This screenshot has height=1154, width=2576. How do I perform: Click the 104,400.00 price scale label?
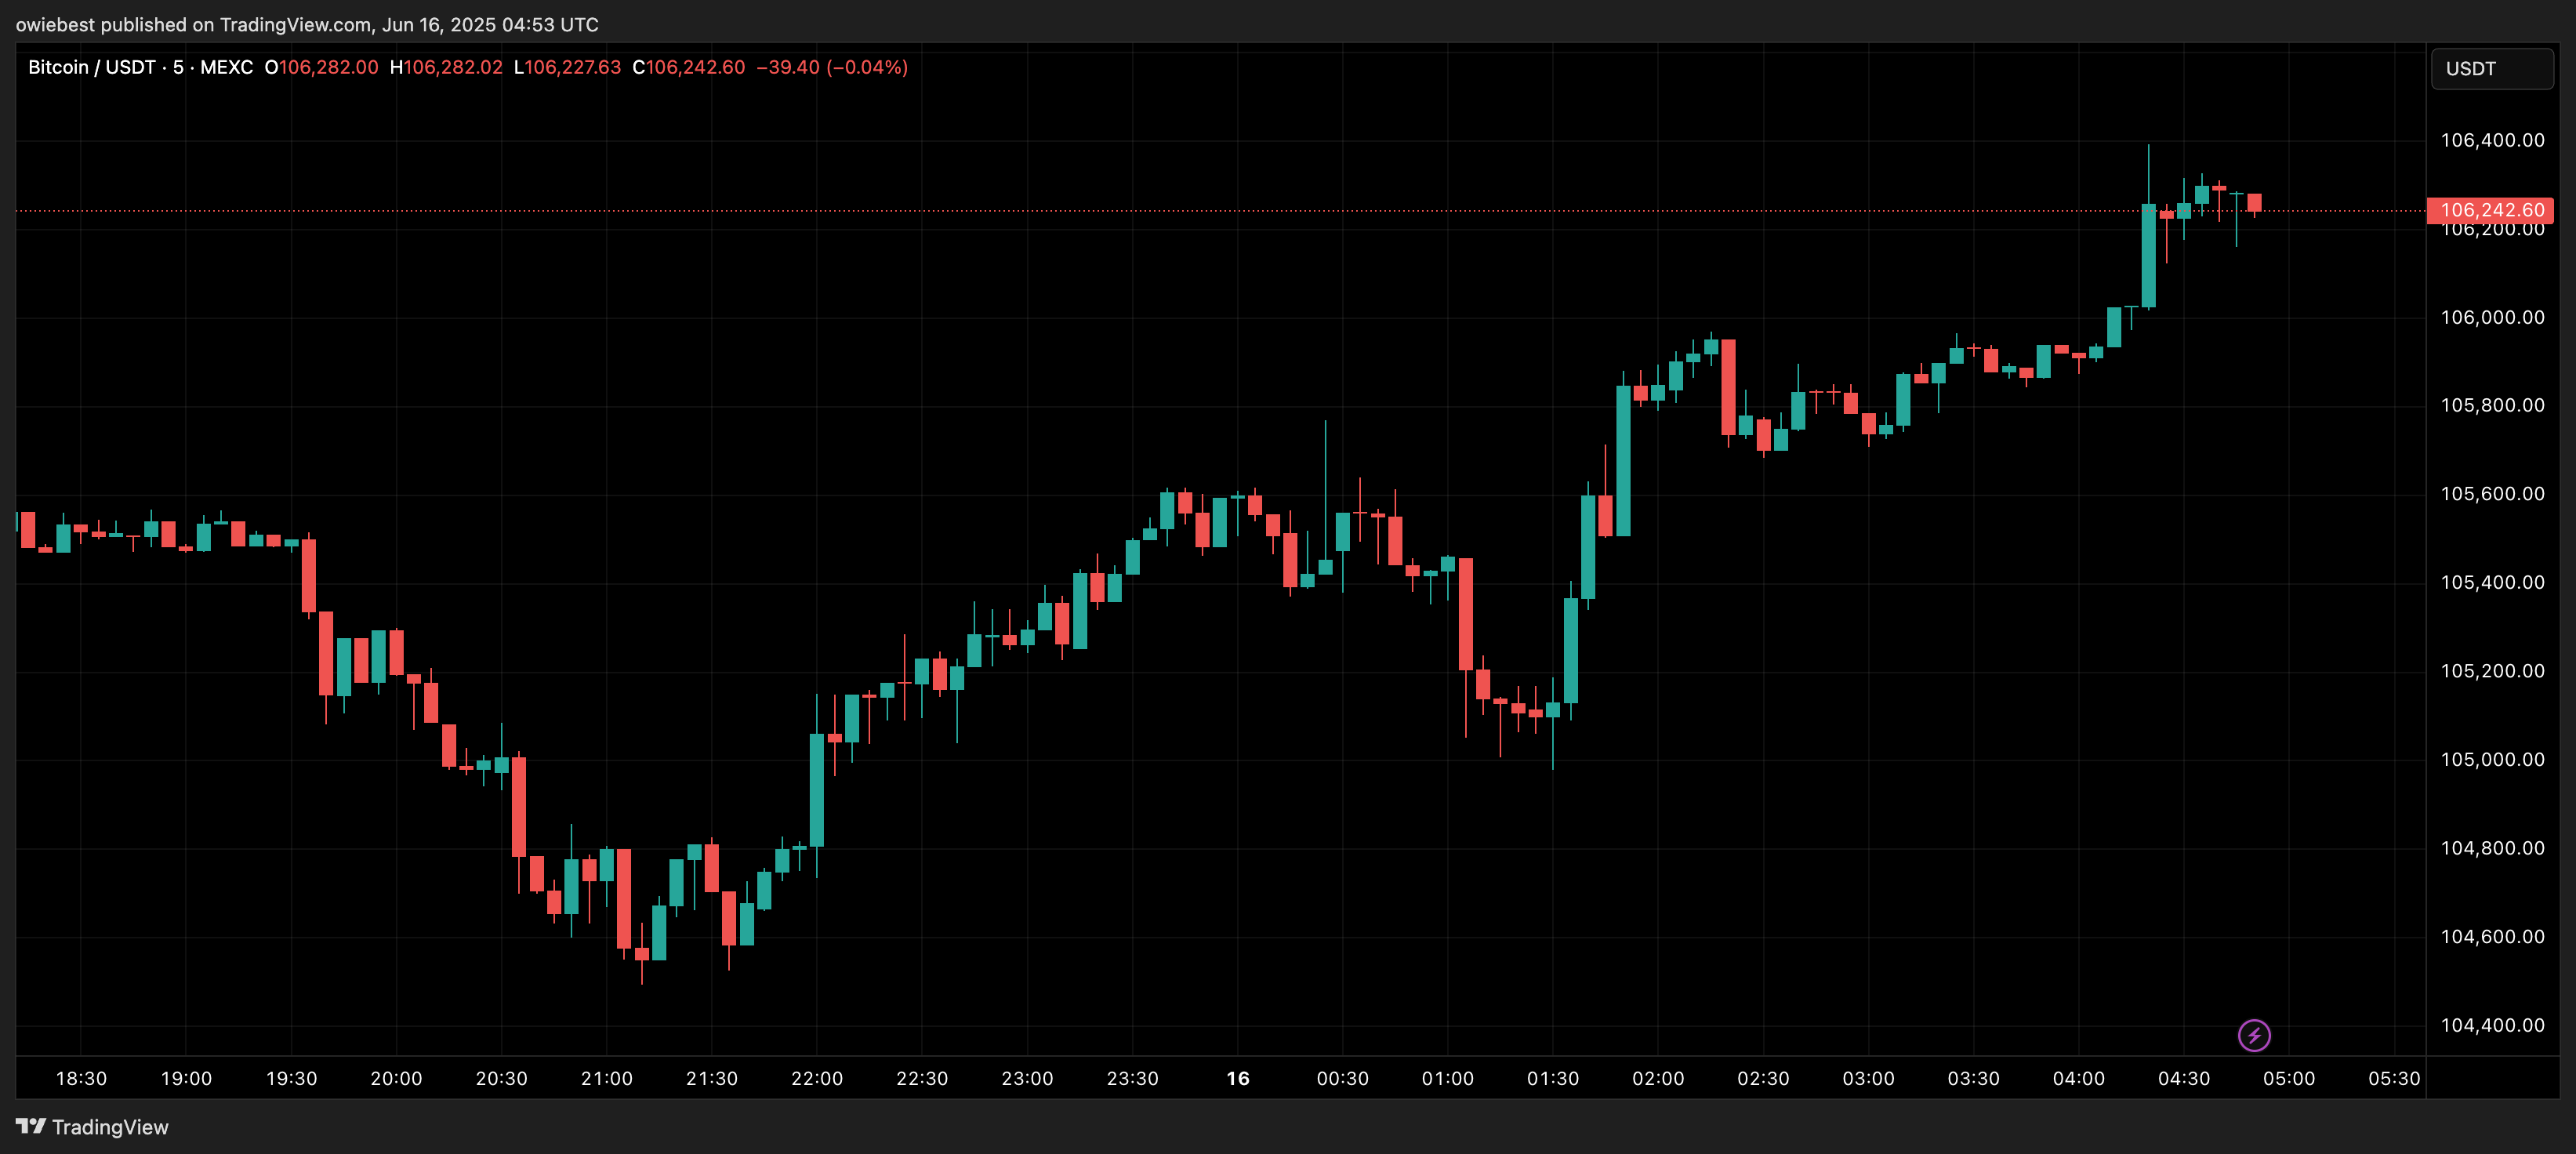click(x=2491, y=1024)
